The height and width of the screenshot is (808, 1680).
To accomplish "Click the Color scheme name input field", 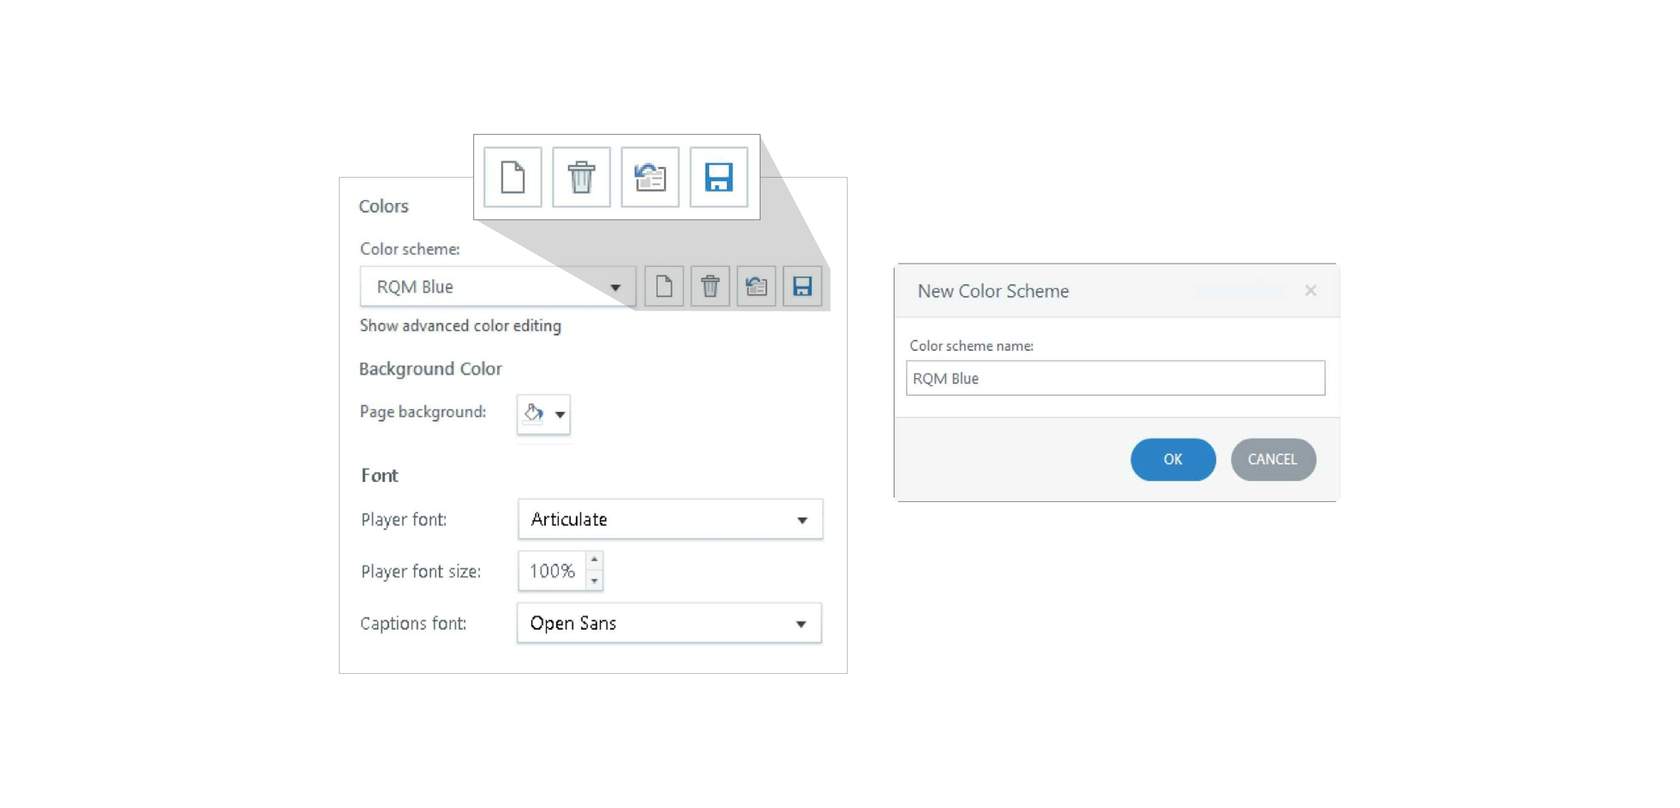I will (x=1115, y=378).
